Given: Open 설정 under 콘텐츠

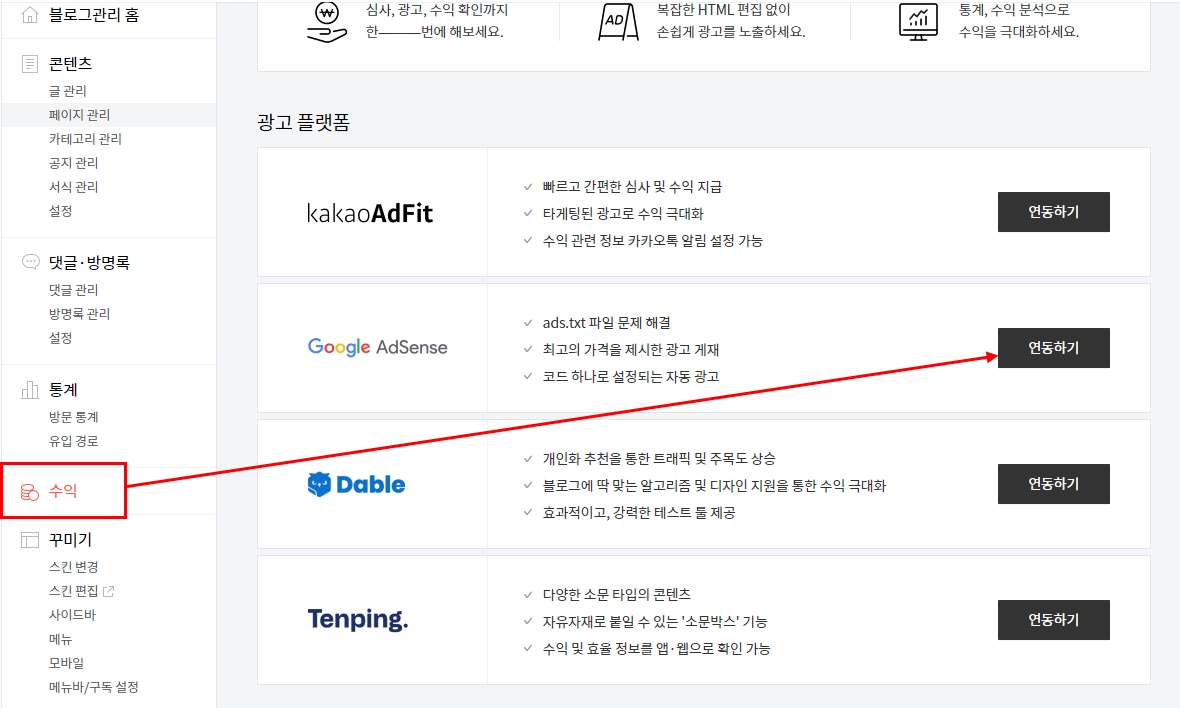Looking at the screenshot, I should [60, 211].
